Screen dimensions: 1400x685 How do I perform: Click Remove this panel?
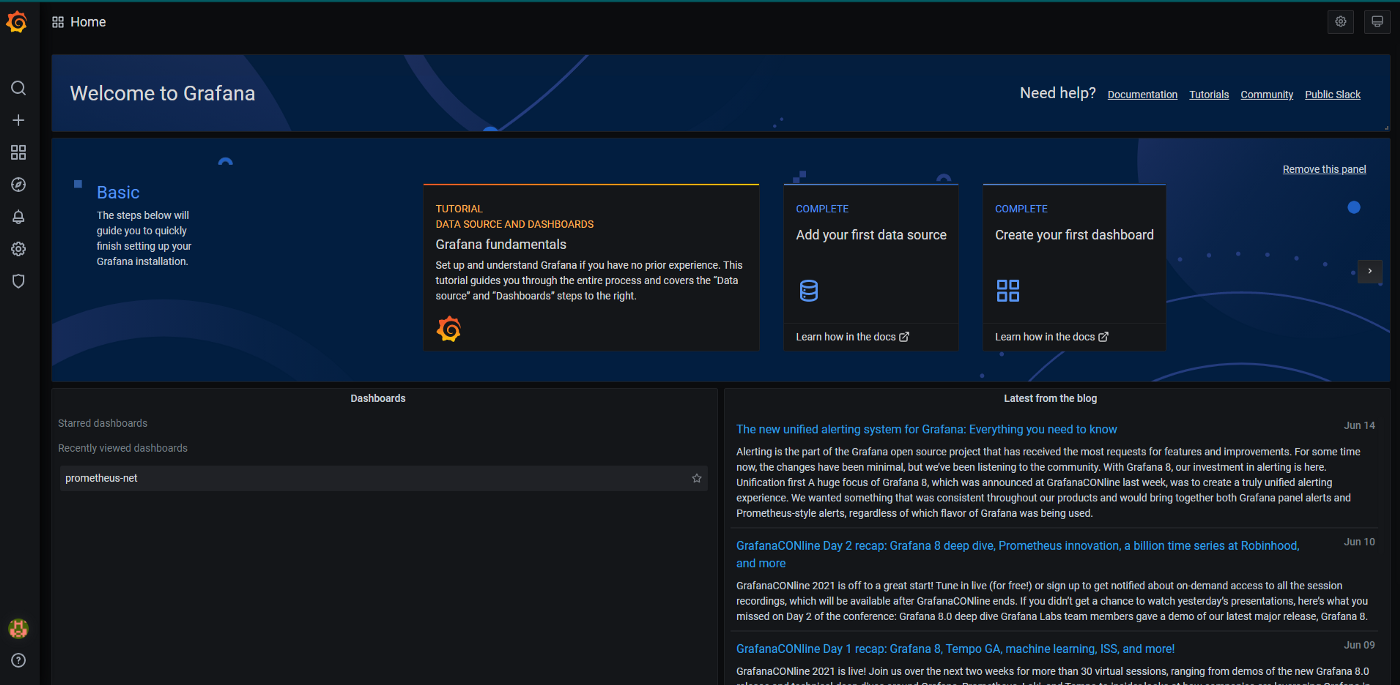click(x=1324, y=169)
